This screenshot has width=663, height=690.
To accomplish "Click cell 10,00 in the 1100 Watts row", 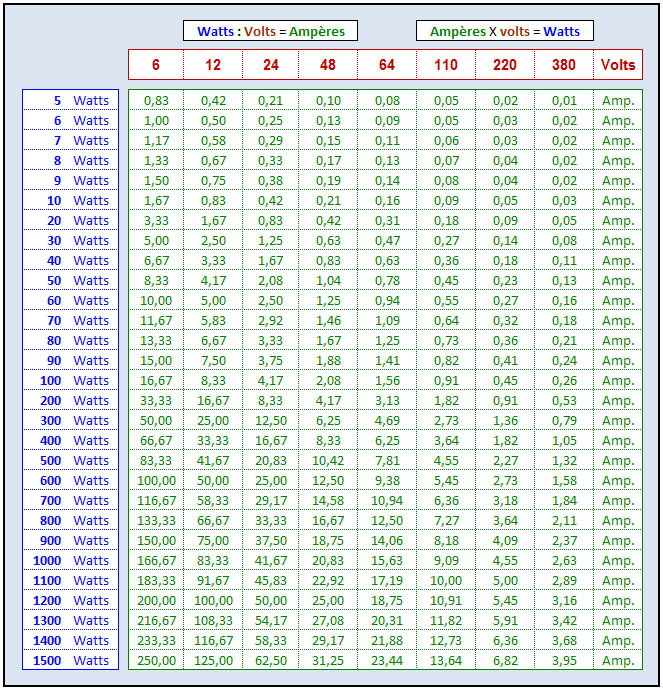I will click(x=446, y=581).
